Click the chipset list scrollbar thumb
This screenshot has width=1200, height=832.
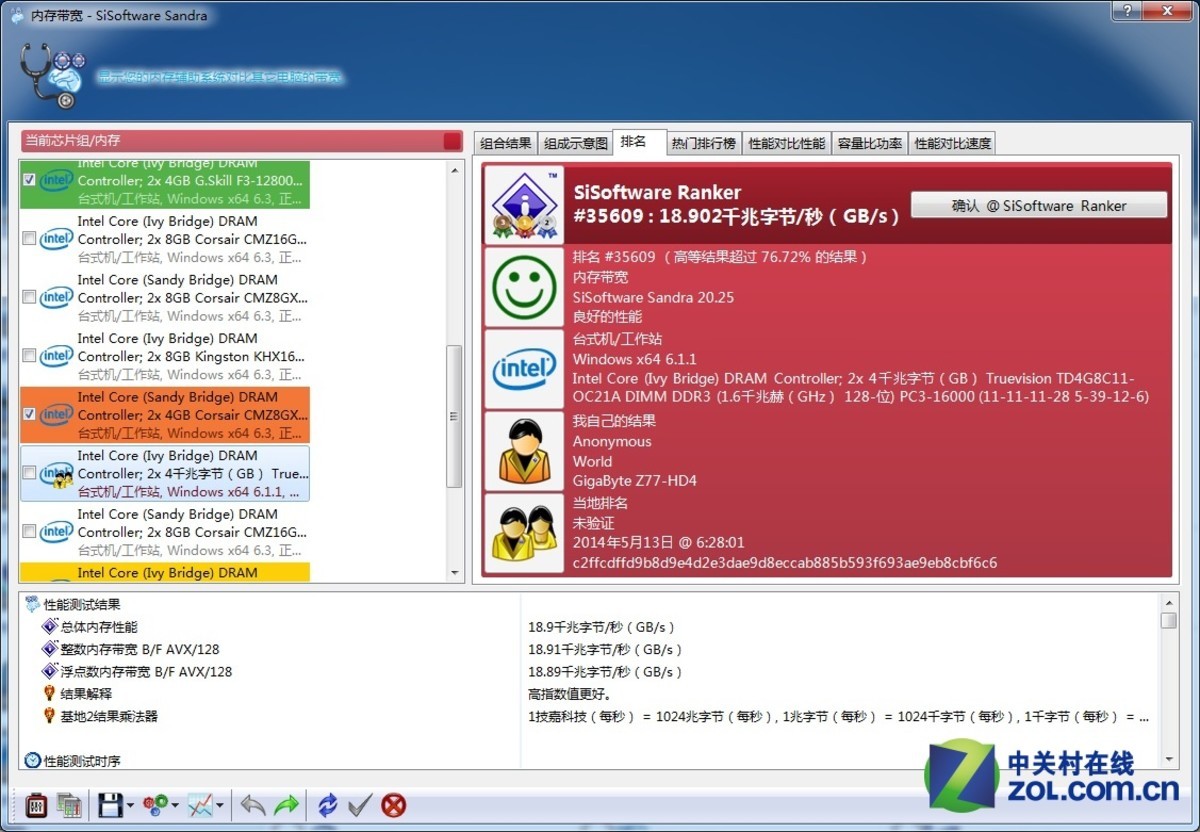pos(454,416)
